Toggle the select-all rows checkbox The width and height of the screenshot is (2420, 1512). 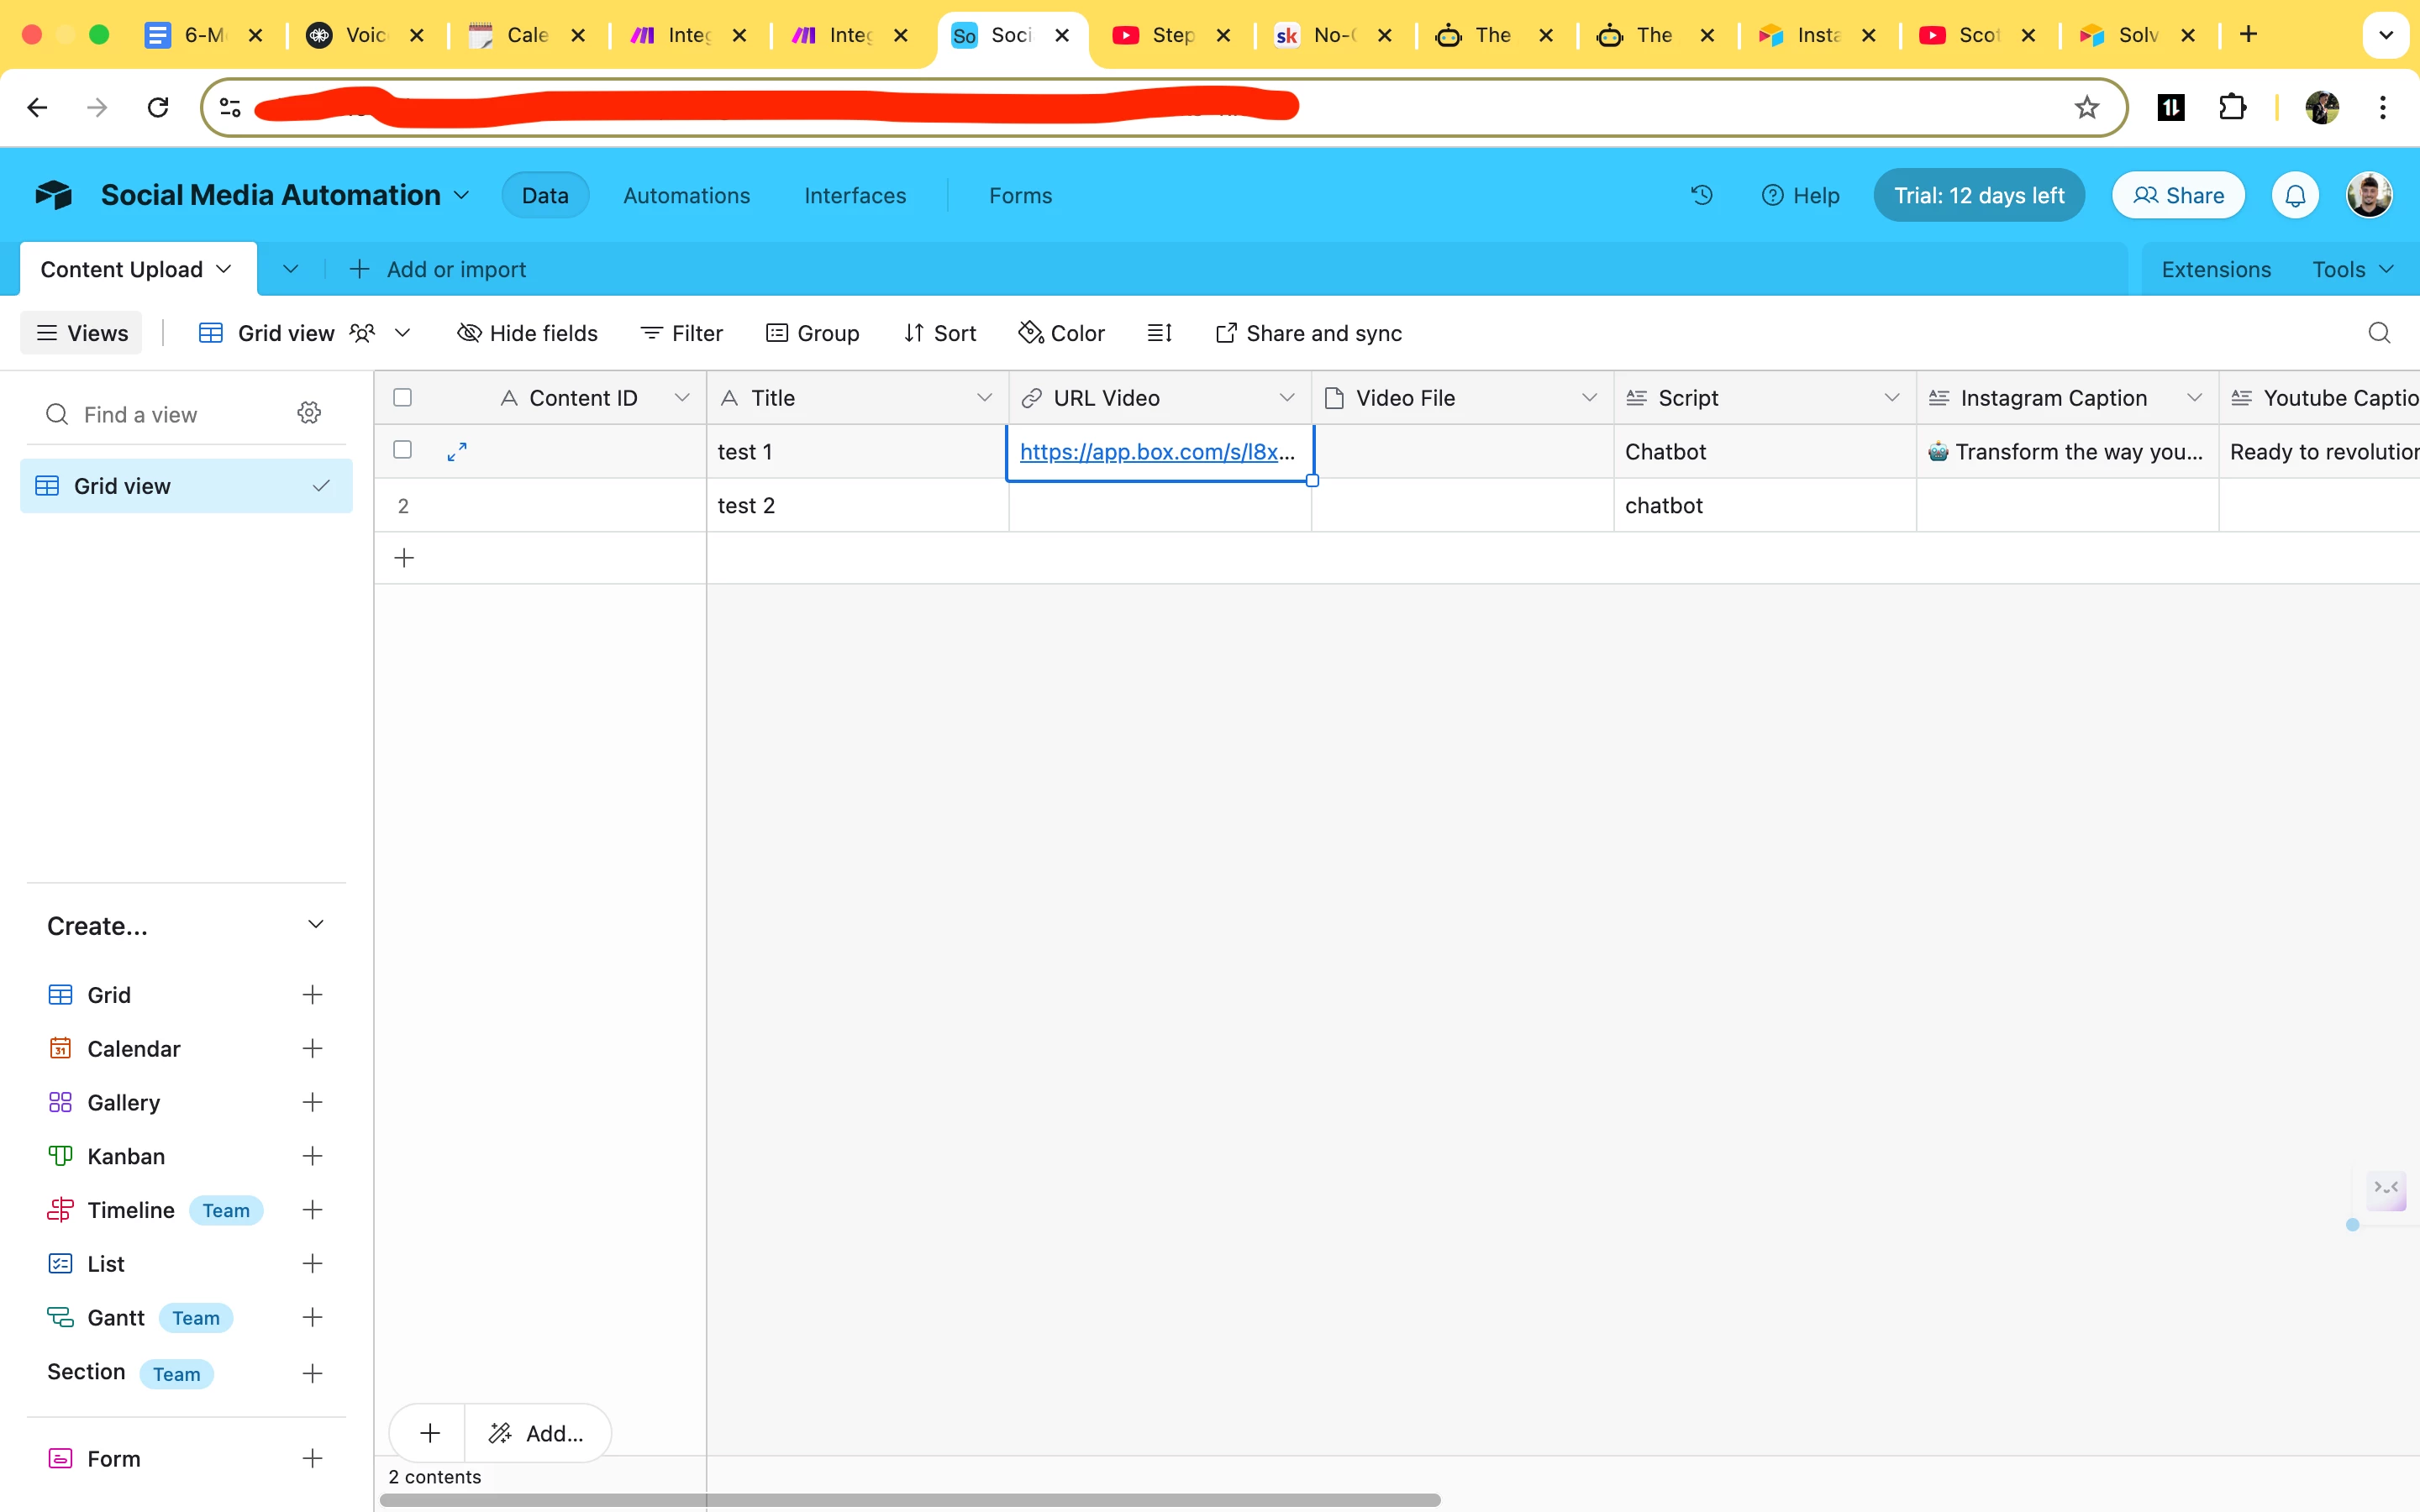(403, 398)
